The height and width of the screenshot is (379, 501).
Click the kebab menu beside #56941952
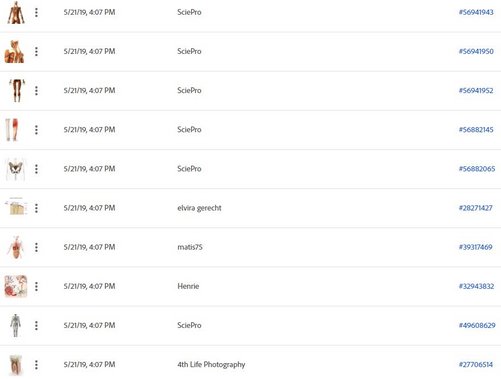36,91
